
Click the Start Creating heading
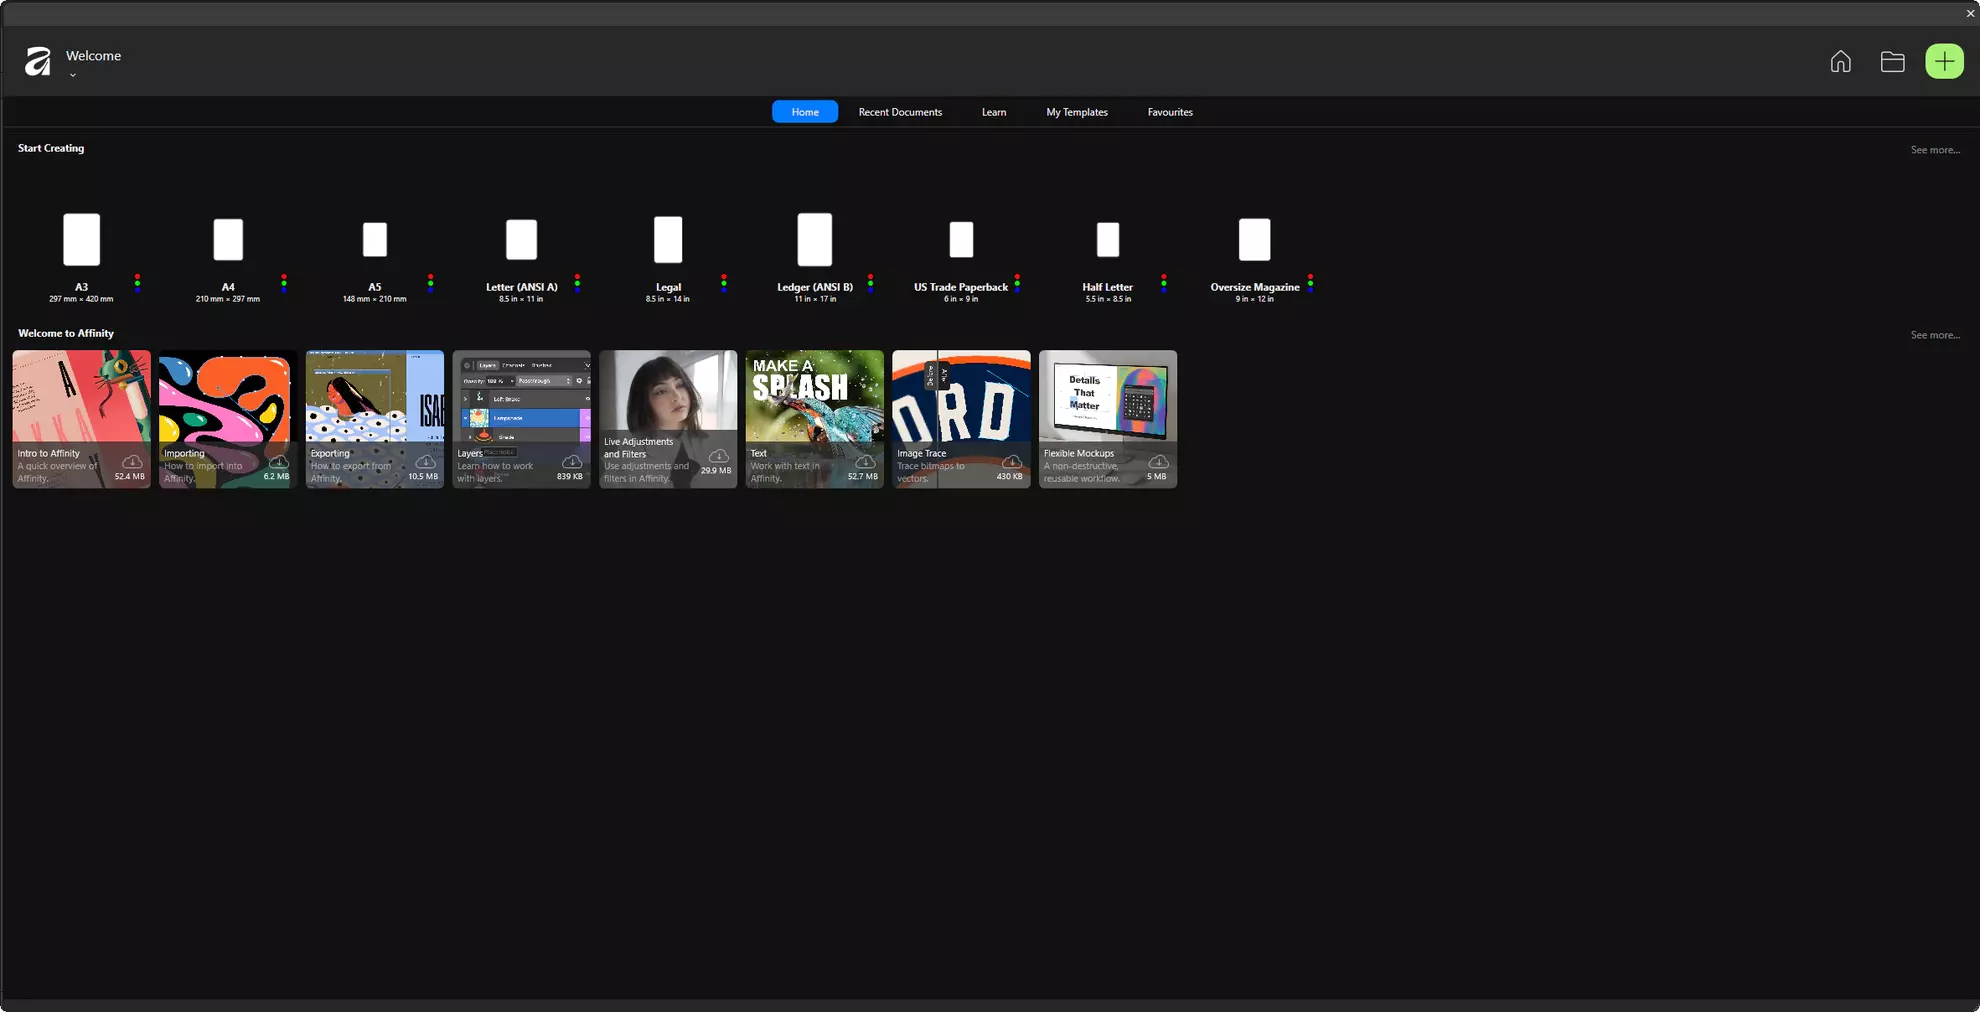pos(51,148)
